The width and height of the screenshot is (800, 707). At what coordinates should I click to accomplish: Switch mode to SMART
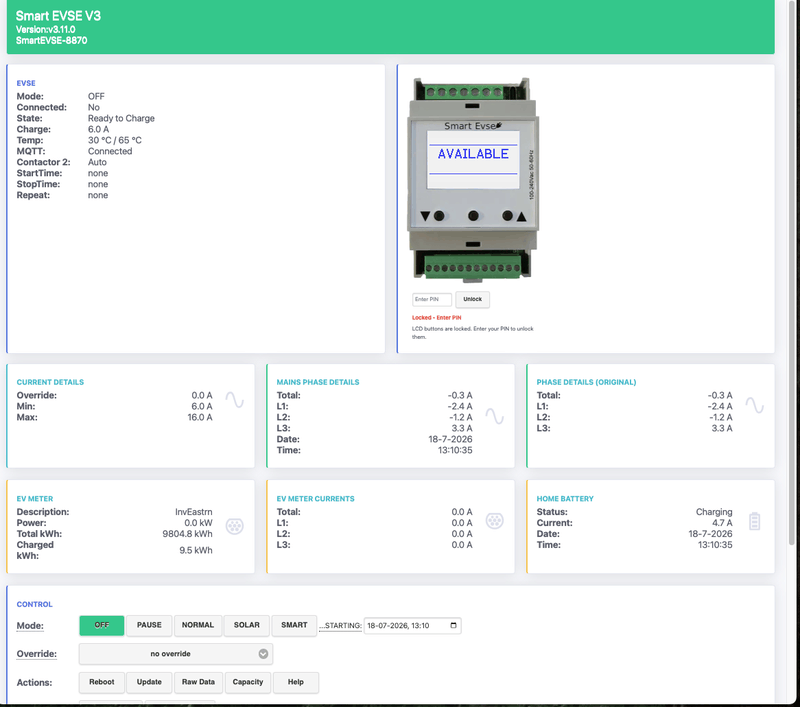click(x=294, y=625)
